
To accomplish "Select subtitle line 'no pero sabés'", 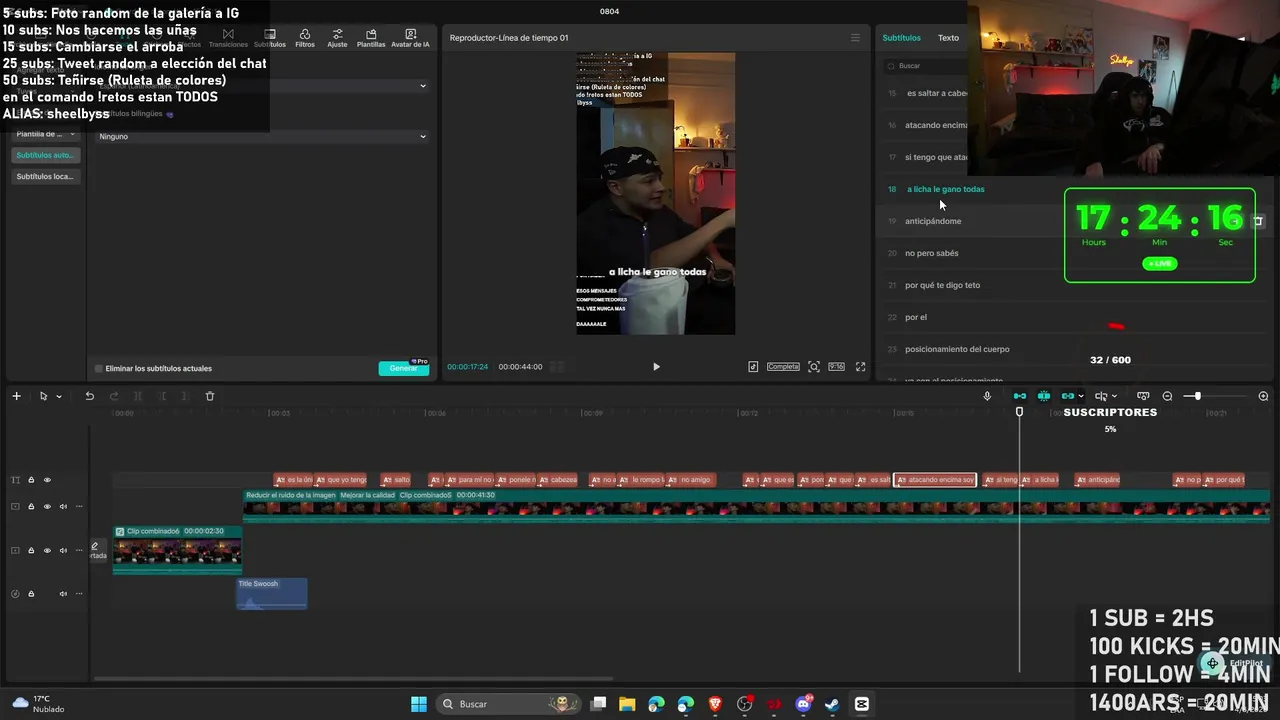I will point(932,253).
